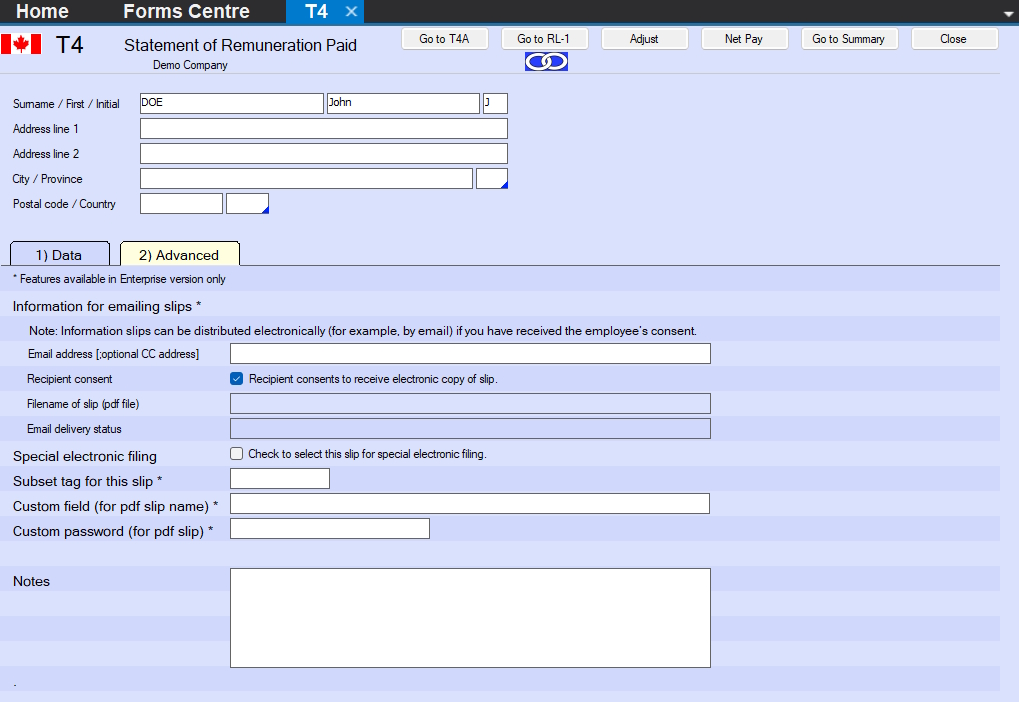Screen dimensions: 1019x702
Task: Click the Custom password input field
Action: click(x=330, y=529)
